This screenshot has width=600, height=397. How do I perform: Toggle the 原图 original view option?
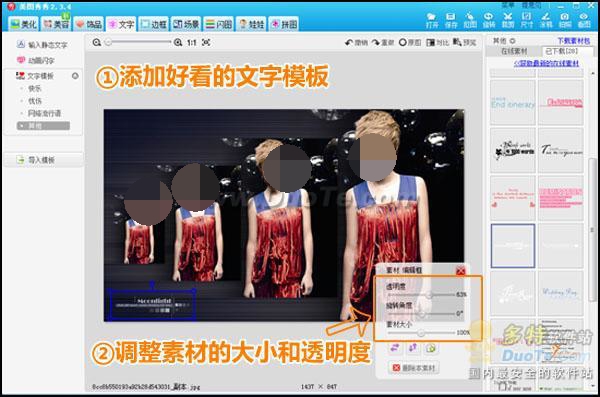click(410, 42)
